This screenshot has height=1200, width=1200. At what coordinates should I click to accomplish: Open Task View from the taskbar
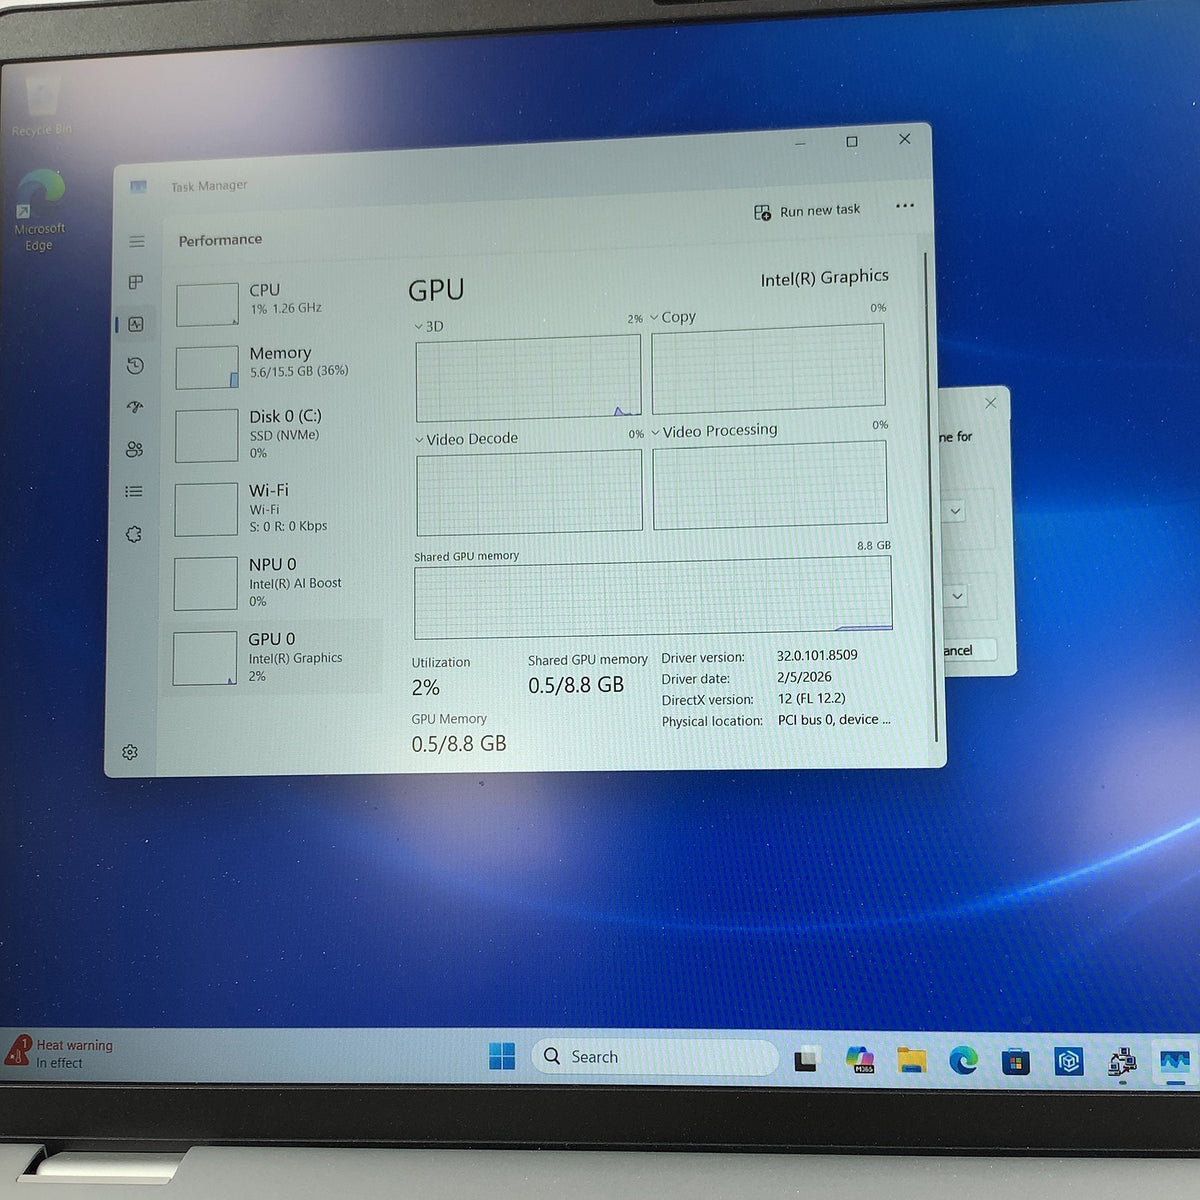coord(806,1060)
